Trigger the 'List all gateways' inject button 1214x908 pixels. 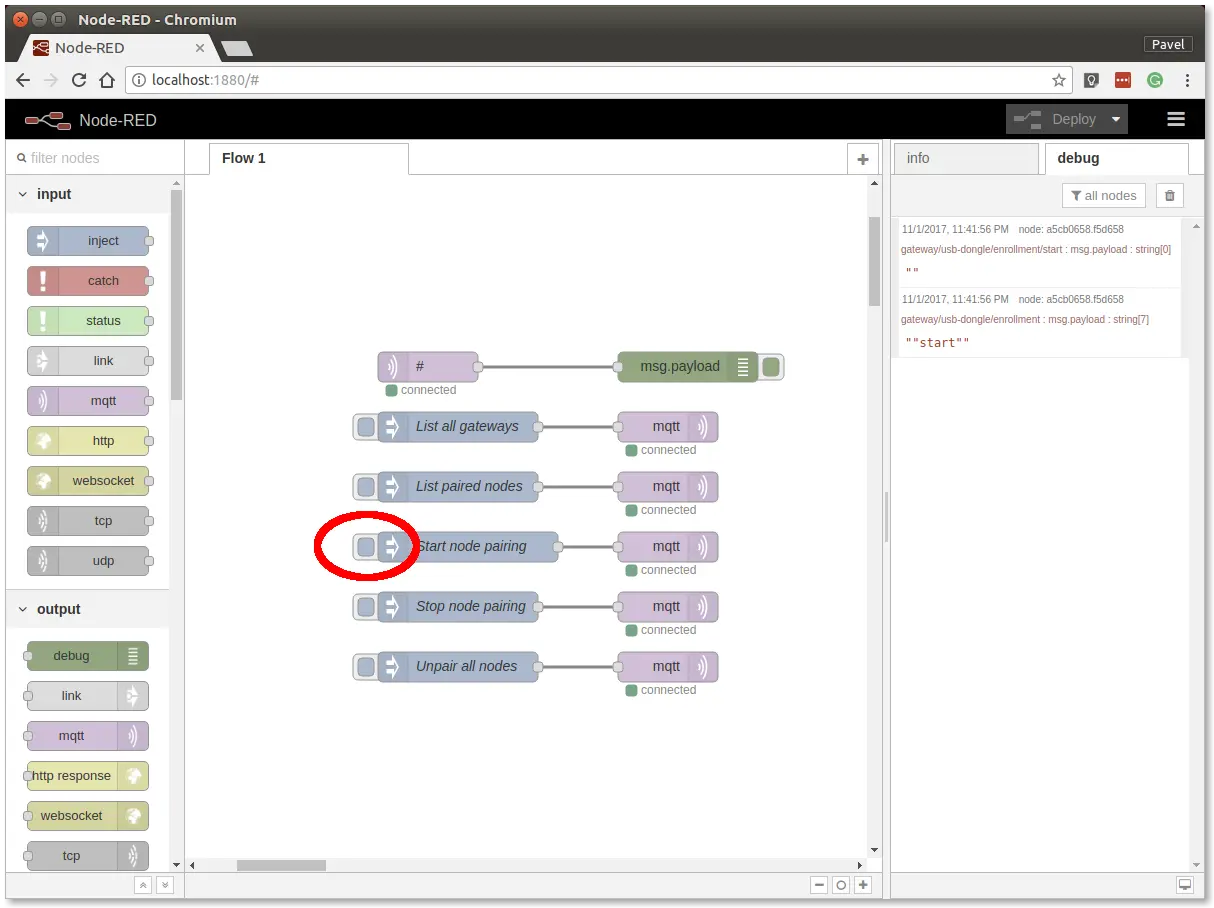[366, 427]
